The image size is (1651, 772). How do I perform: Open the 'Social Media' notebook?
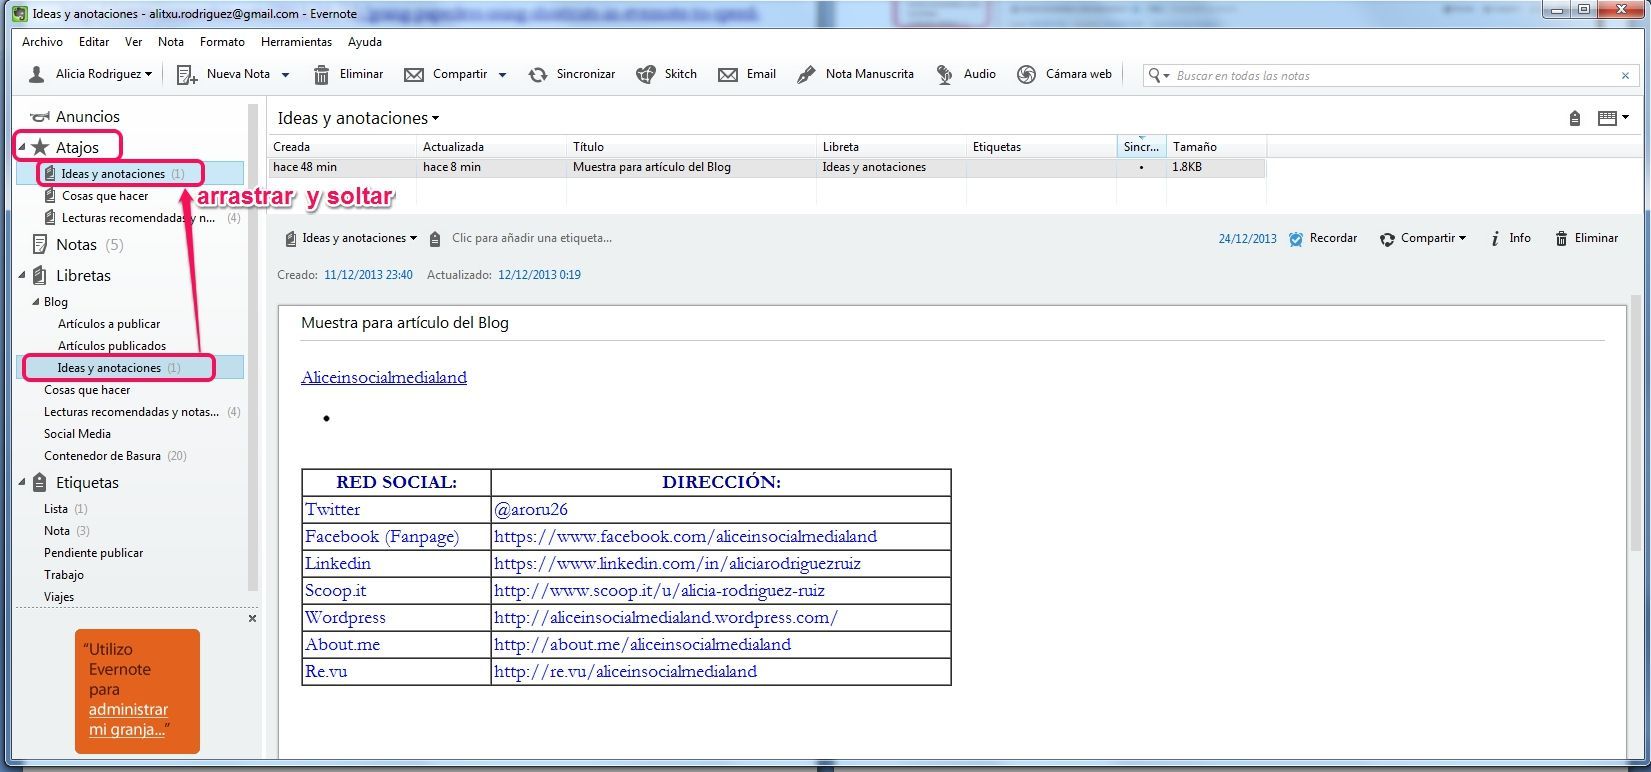point(77,434)
